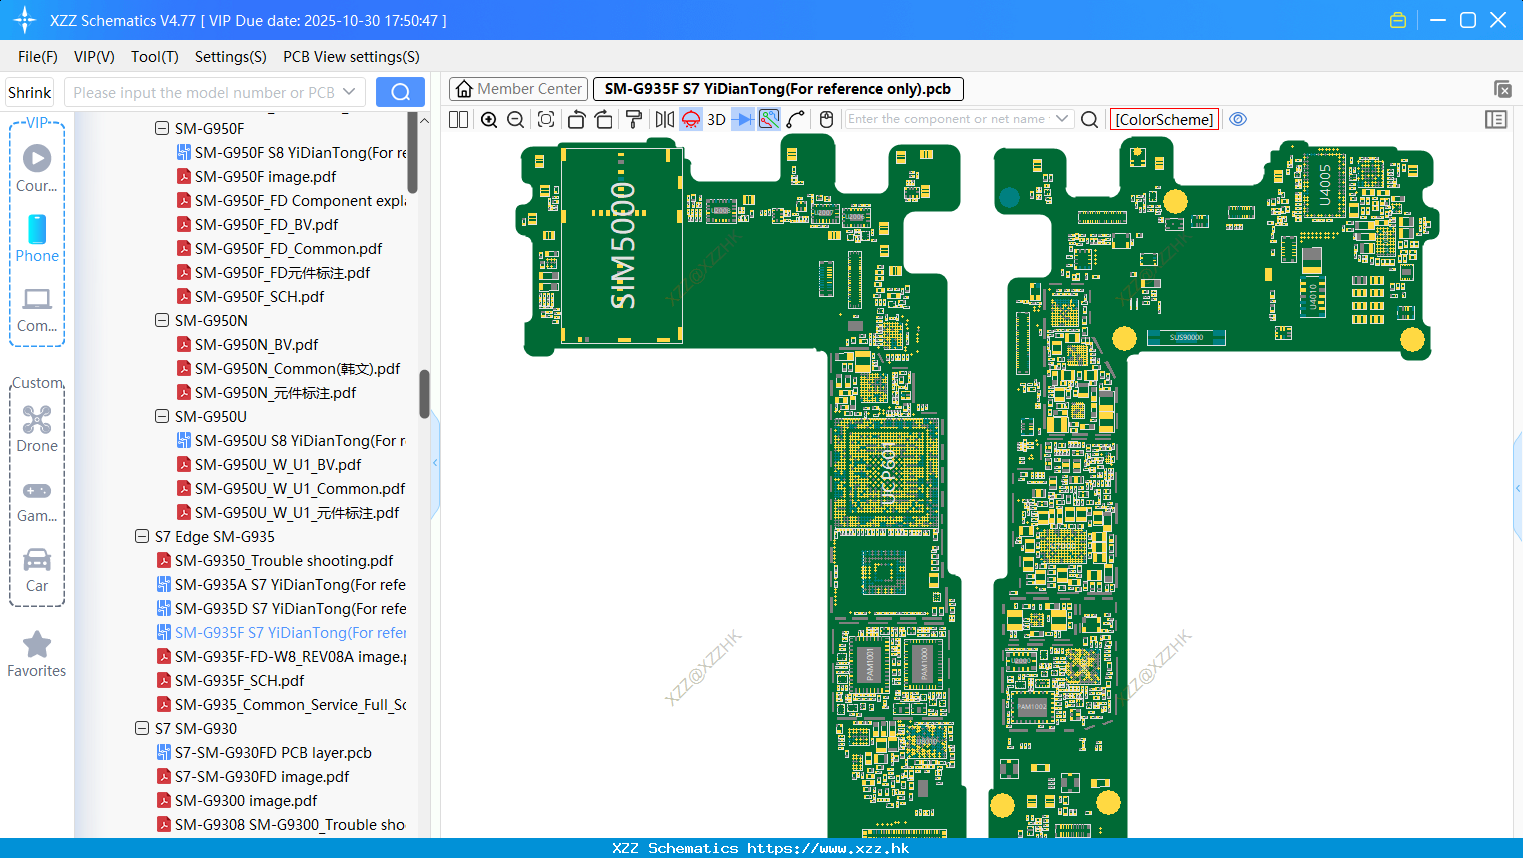Mirror flip the board icon

664,119
